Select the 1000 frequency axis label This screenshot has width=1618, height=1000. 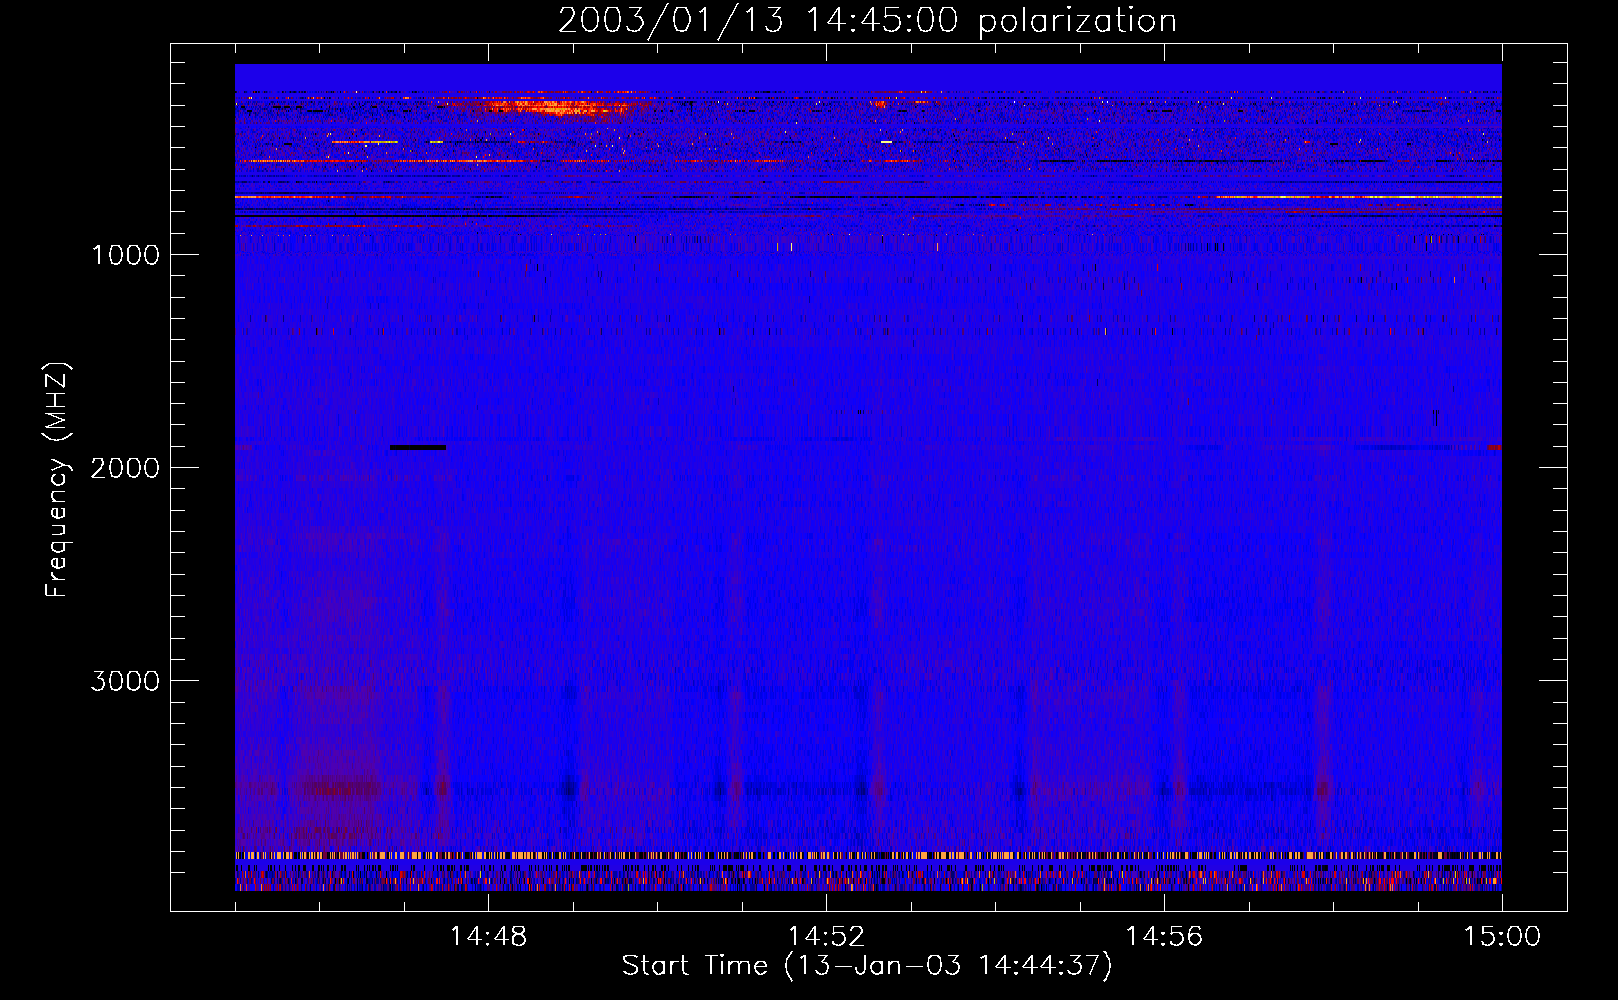point(125,255)
